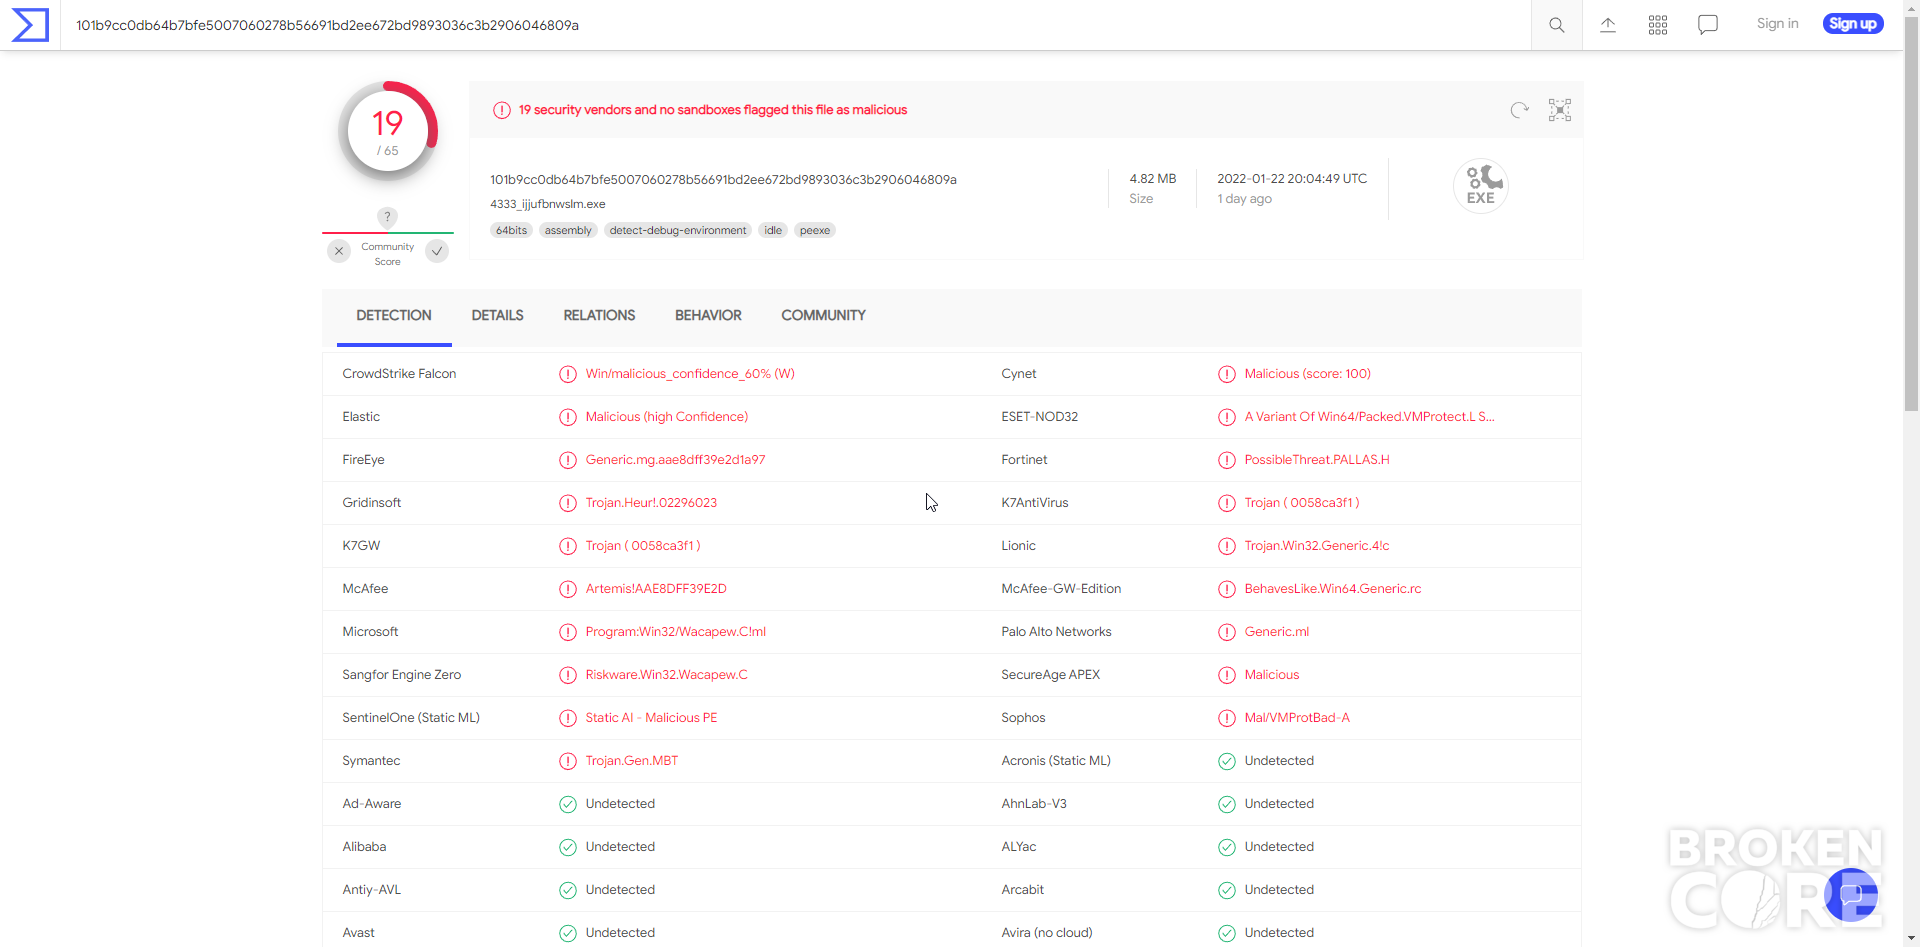This screenshot has height=947, width=1920.
Task: Switch to the RELATIONS tab
Action: click(599, 315)
